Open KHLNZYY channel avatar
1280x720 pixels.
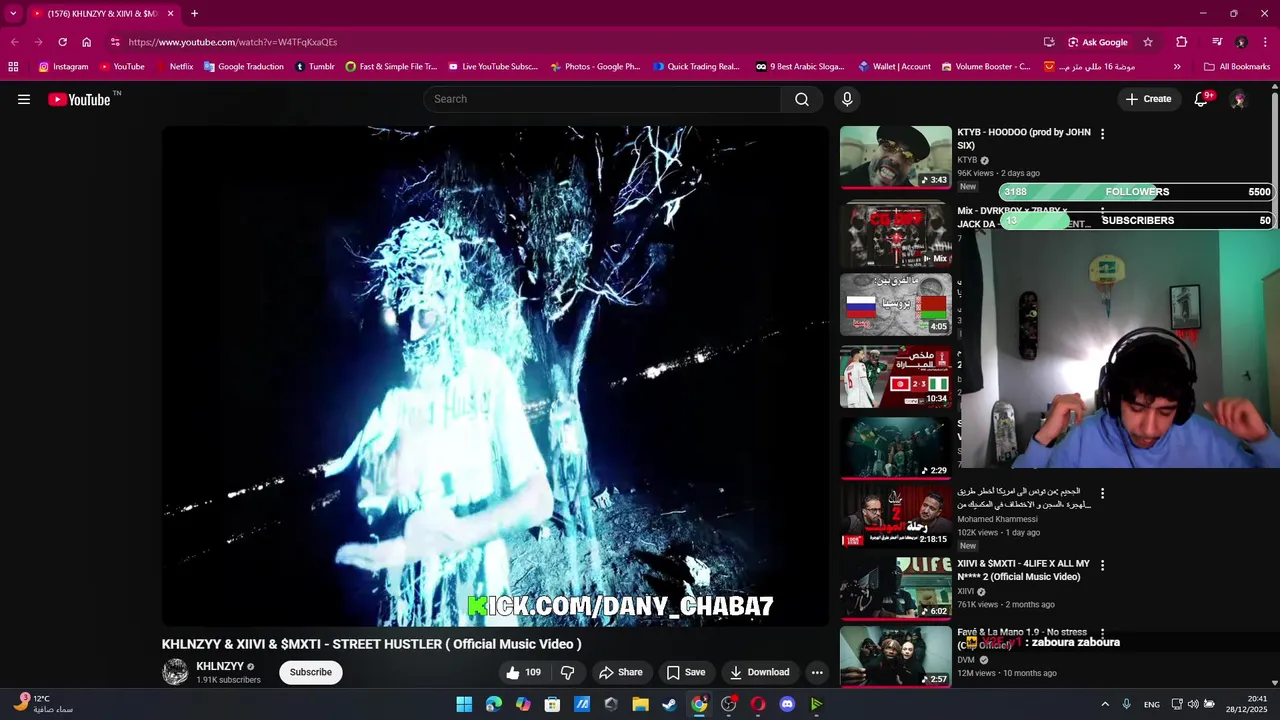175,672
